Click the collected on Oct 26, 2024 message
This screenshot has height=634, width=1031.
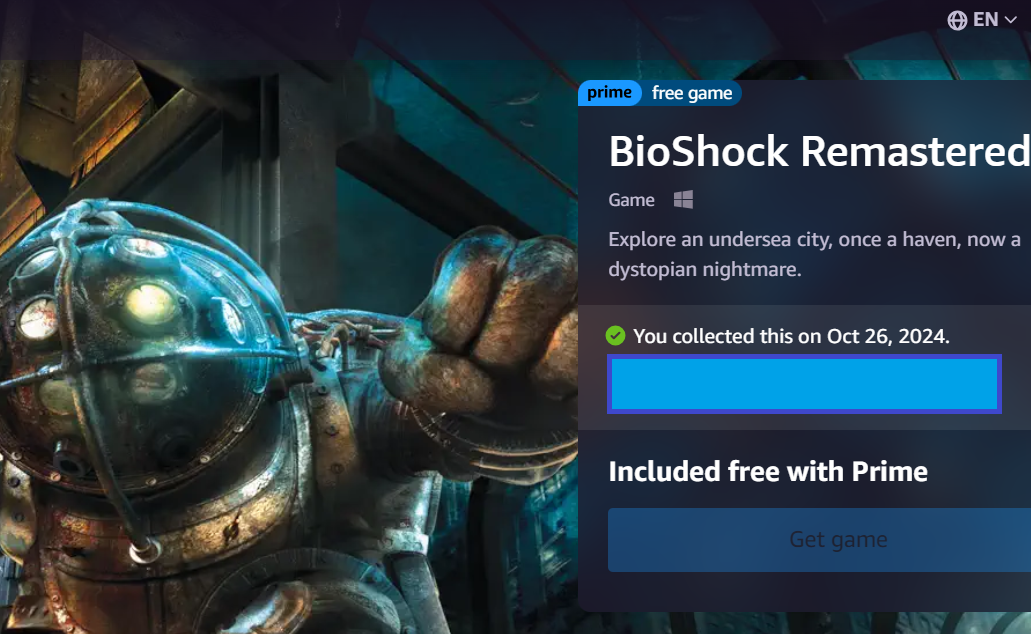[x=791, y=336]
